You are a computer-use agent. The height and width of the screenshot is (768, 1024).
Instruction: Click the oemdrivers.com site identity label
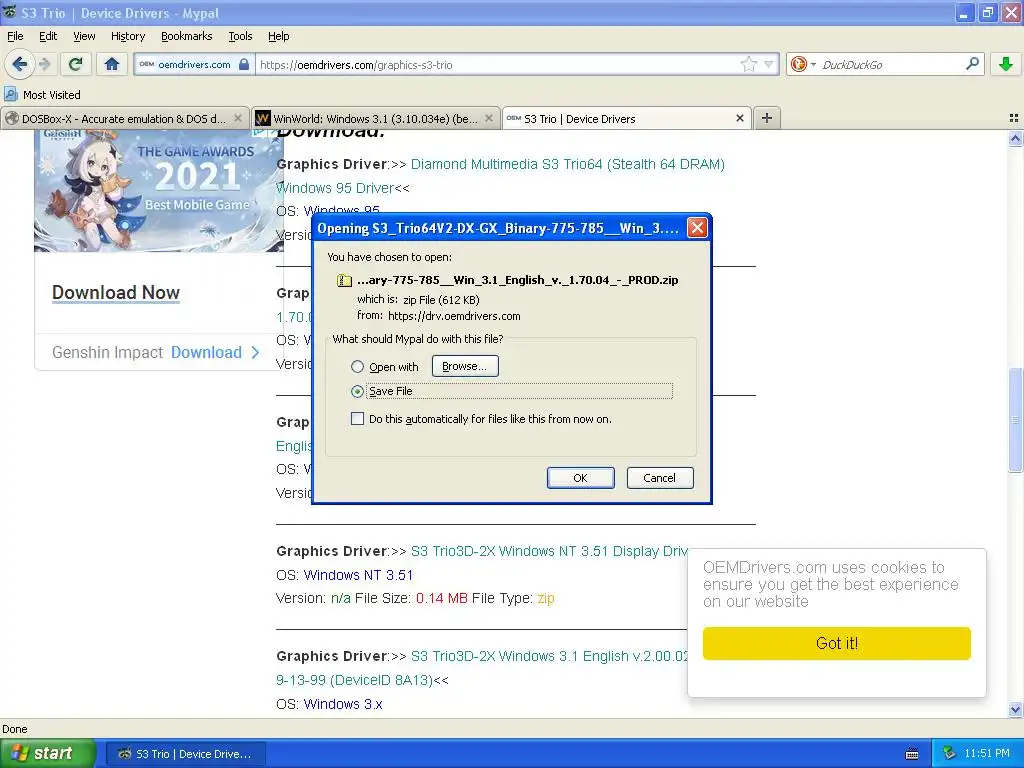[x=194, y=64]
